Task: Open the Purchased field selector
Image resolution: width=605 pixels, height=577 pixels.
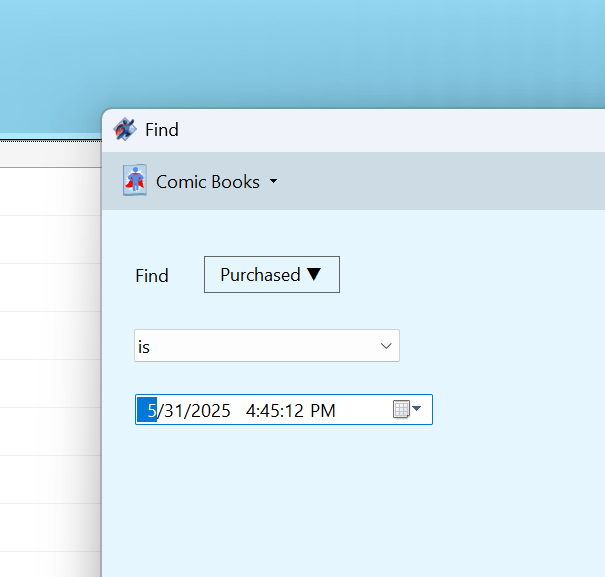Action: [x=272, y=274]
